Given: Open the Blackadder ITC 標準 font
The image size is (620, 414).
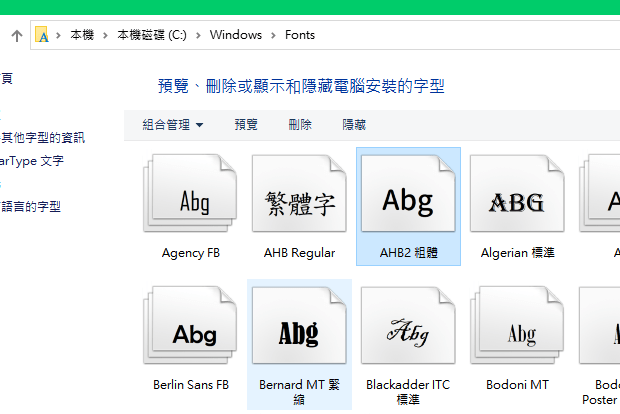Looking at the screenshot, I should (x=408, y=333).
